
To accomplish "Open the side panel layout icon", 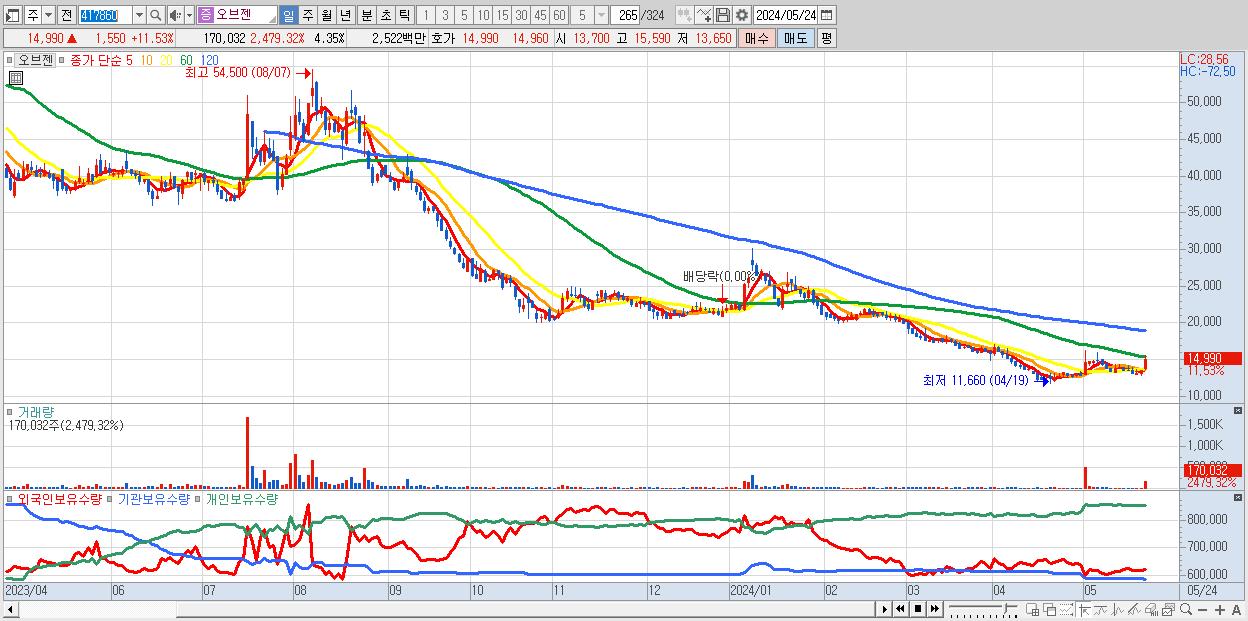I will (14, 15).
